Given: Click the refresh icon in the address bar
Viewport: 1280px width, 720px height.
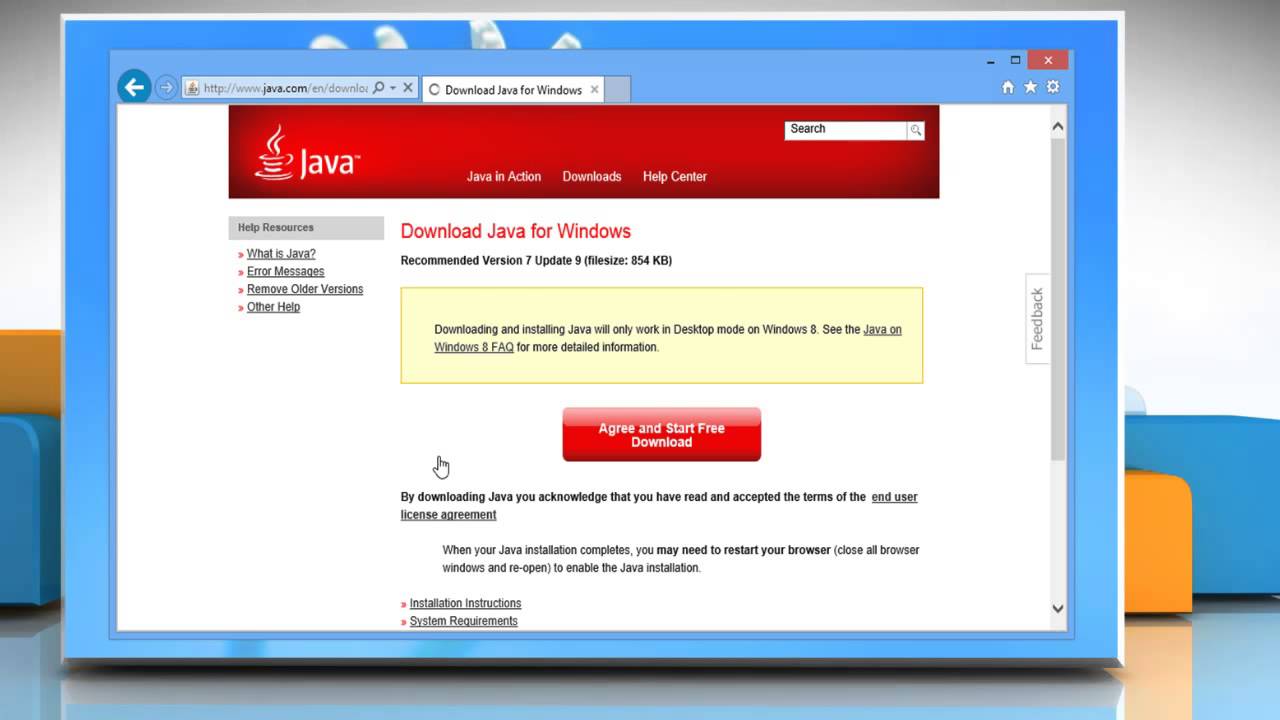Looking at the screenshot, I should click(408, 88).
